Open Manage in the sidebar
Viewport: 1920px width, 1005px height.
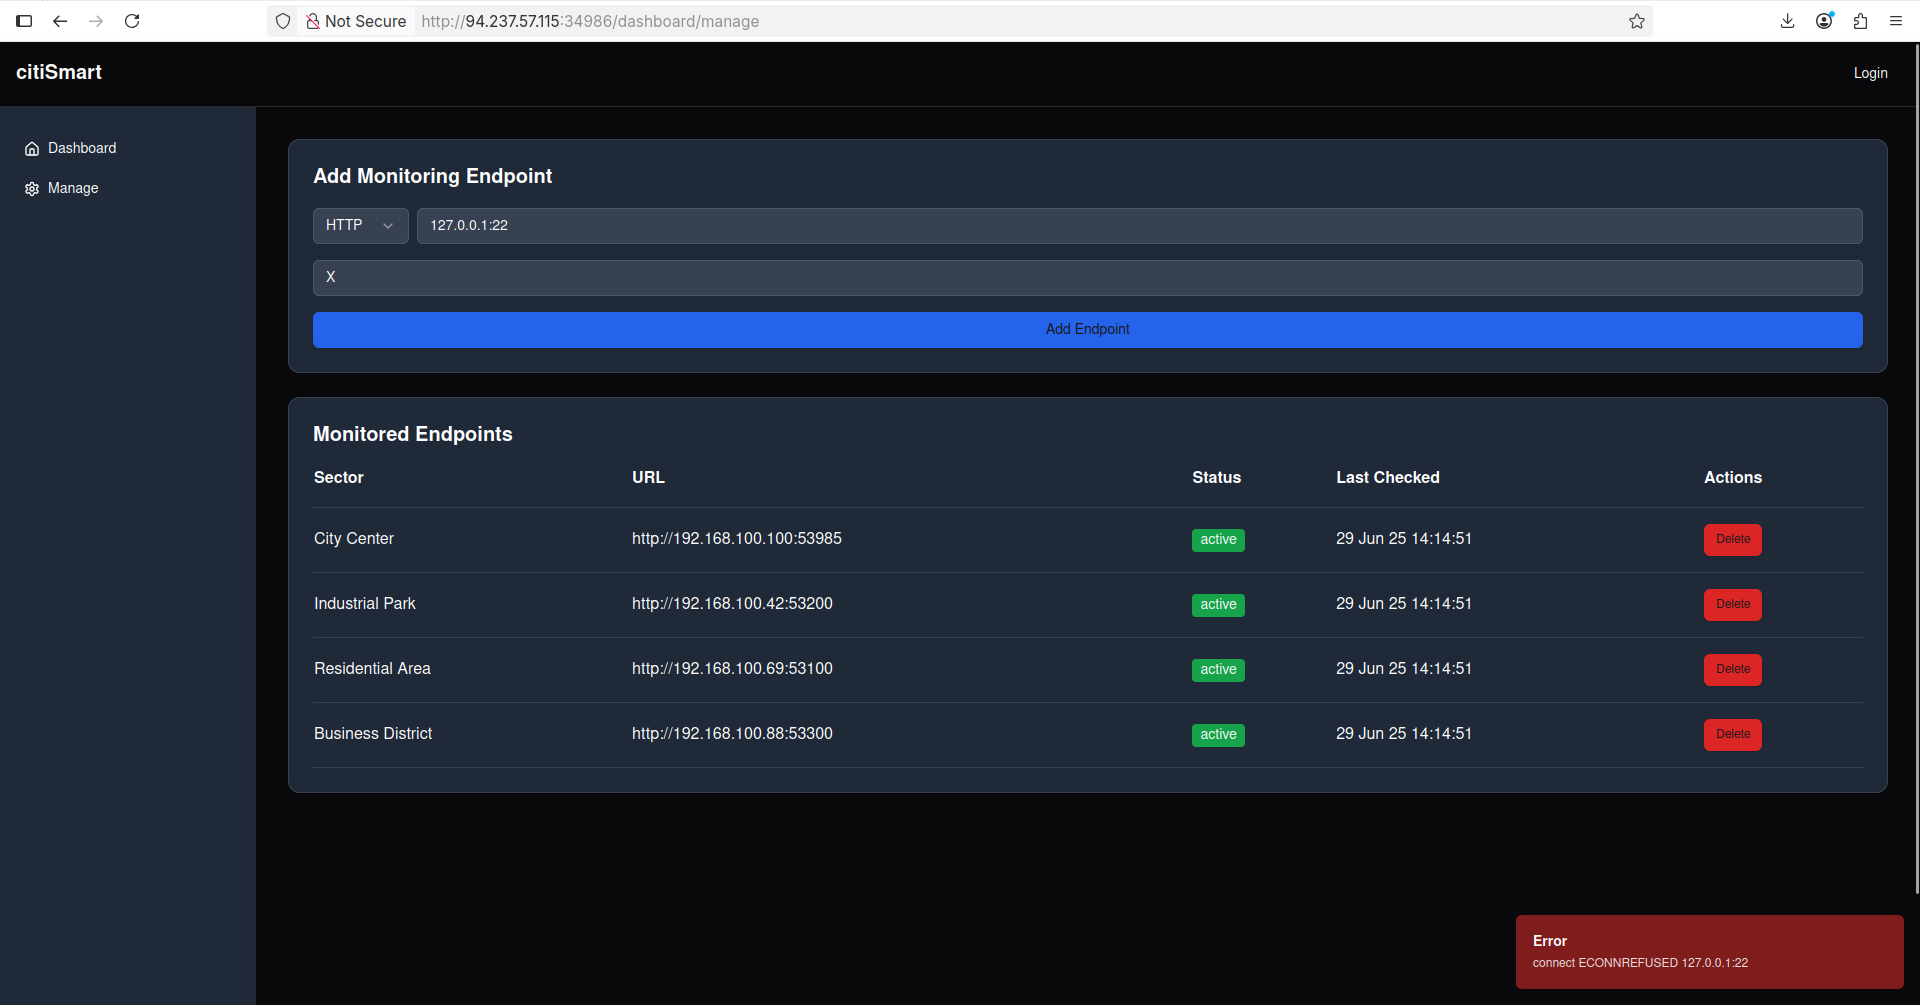tap(73, 188)
